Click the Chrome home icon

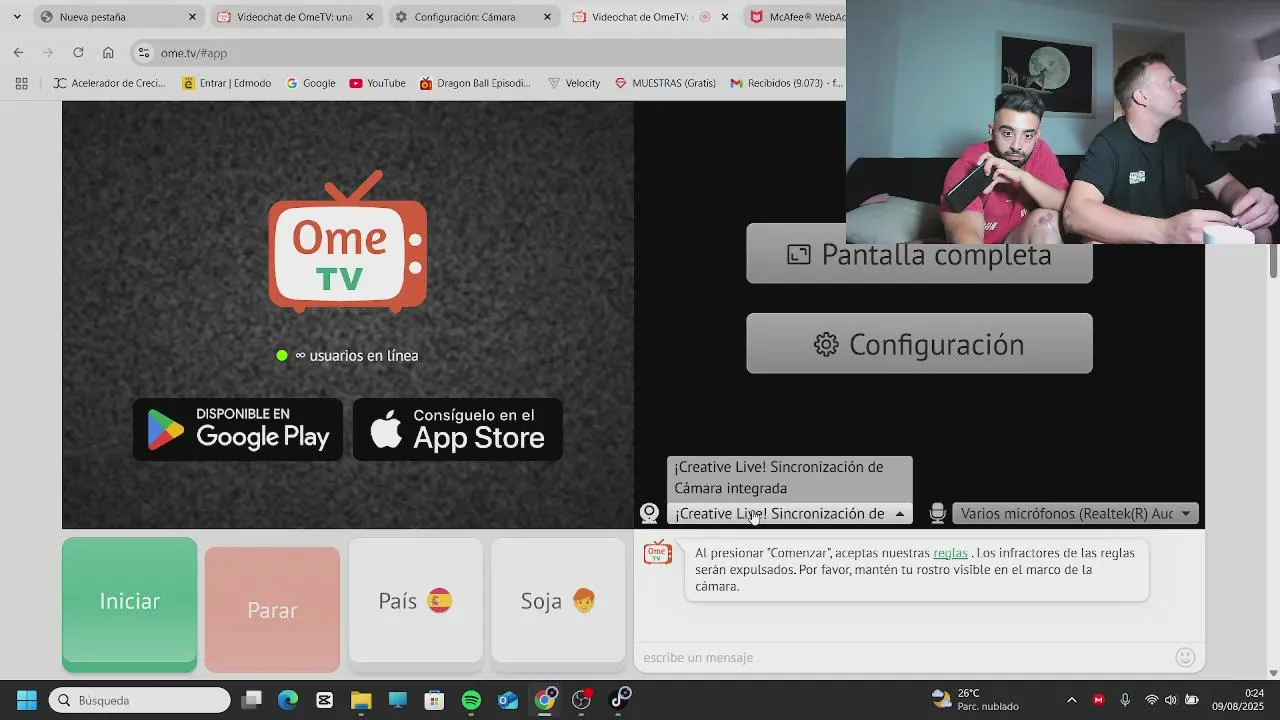pos(108,53)
